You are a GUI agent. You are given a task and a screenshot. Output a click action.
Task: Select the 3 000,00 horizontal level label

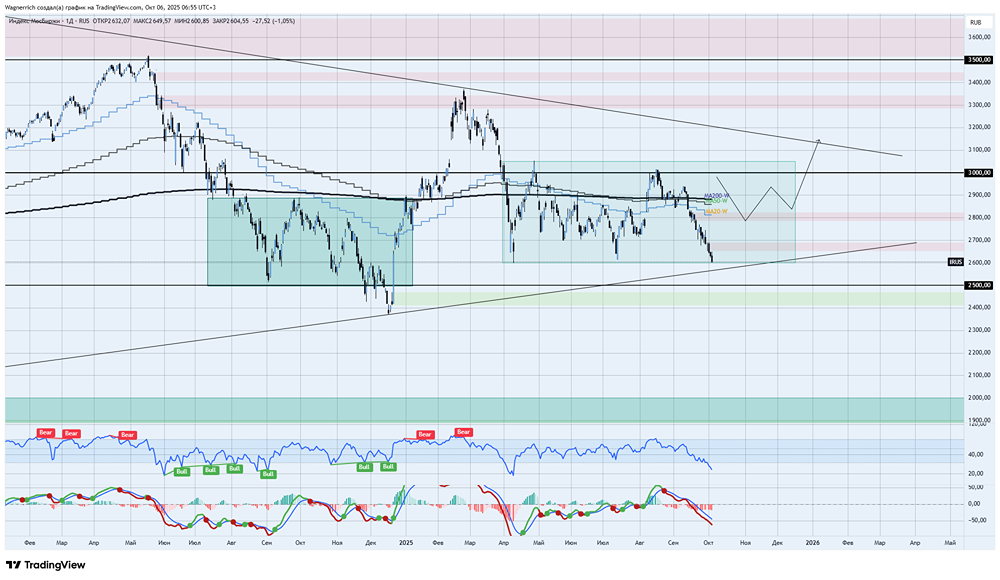979,172
